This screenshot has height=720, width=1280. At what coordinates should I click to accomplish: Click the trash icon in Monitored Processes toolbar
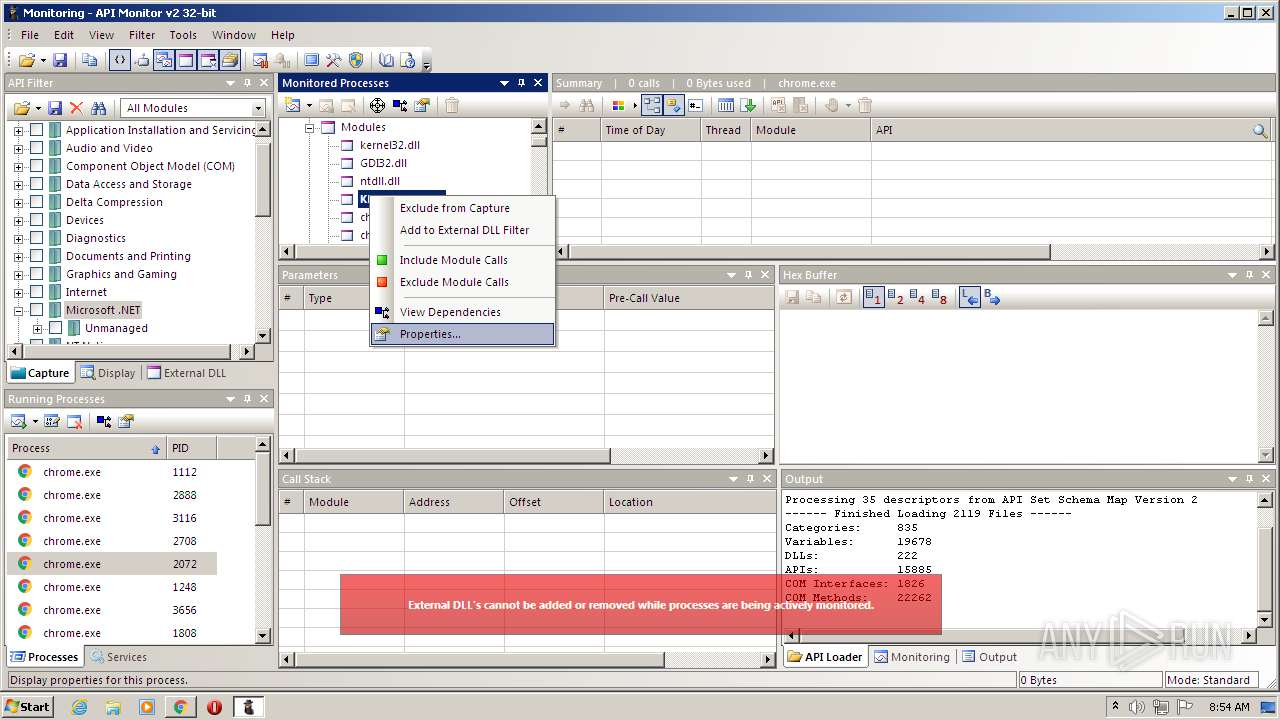[452, 105]
